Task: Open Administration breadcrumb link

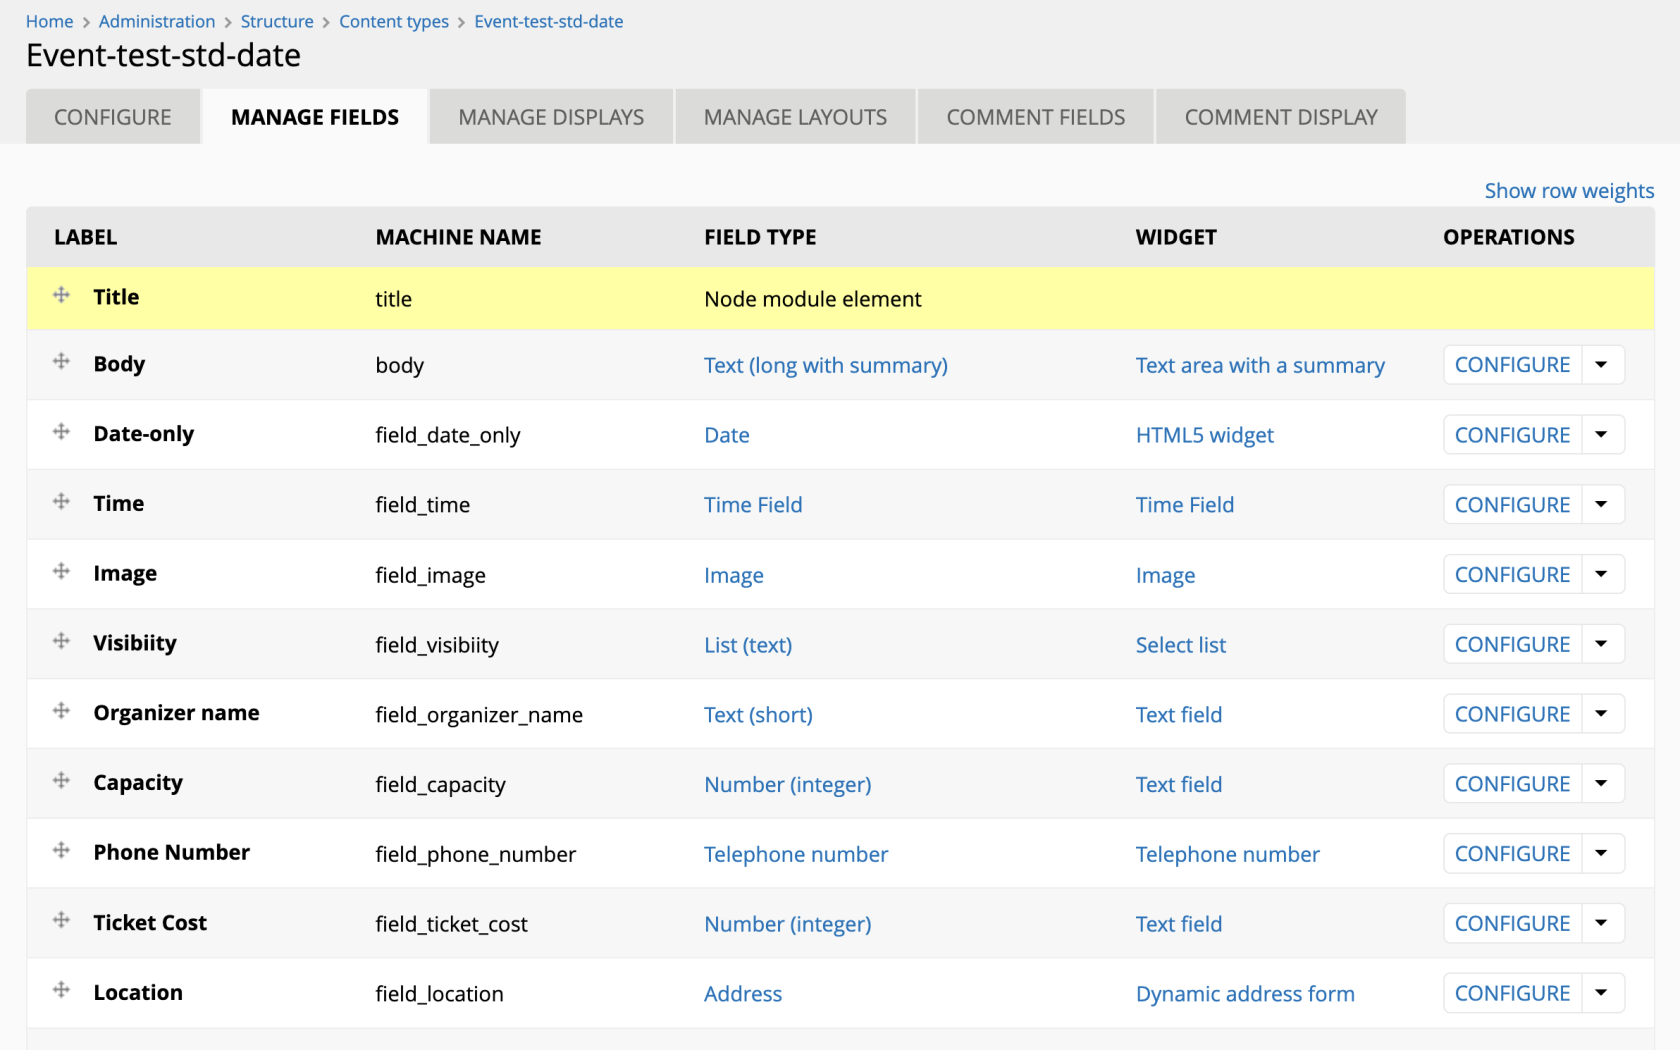Action: [x=157, y=21]
